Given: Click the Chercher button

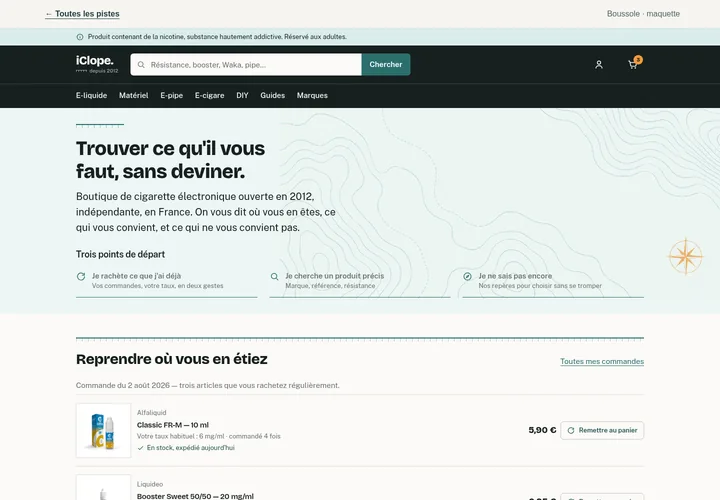Looking at the screenshot, I should [386, 65].
